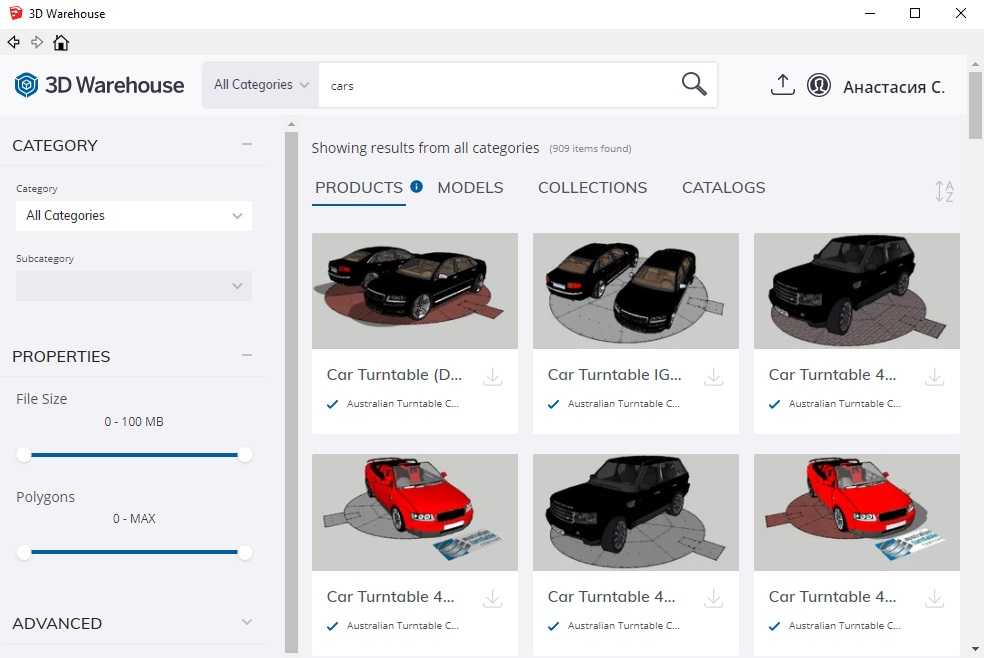984x658 pixels.
Task: Collapse the Category section
Action: 247,145
